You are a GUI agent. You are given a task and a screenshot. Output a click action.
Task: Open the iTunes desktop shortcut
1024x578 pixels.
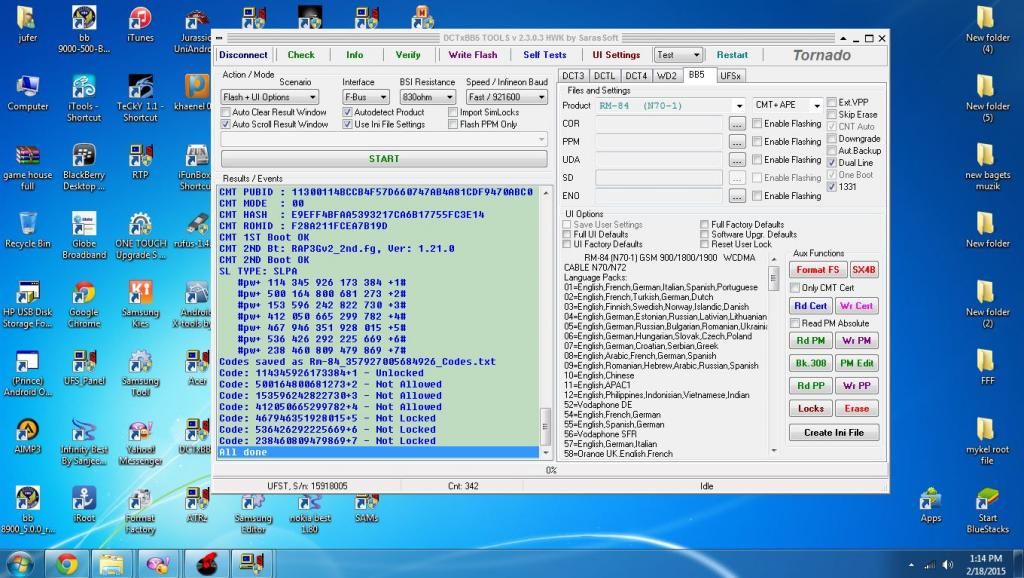140,20
